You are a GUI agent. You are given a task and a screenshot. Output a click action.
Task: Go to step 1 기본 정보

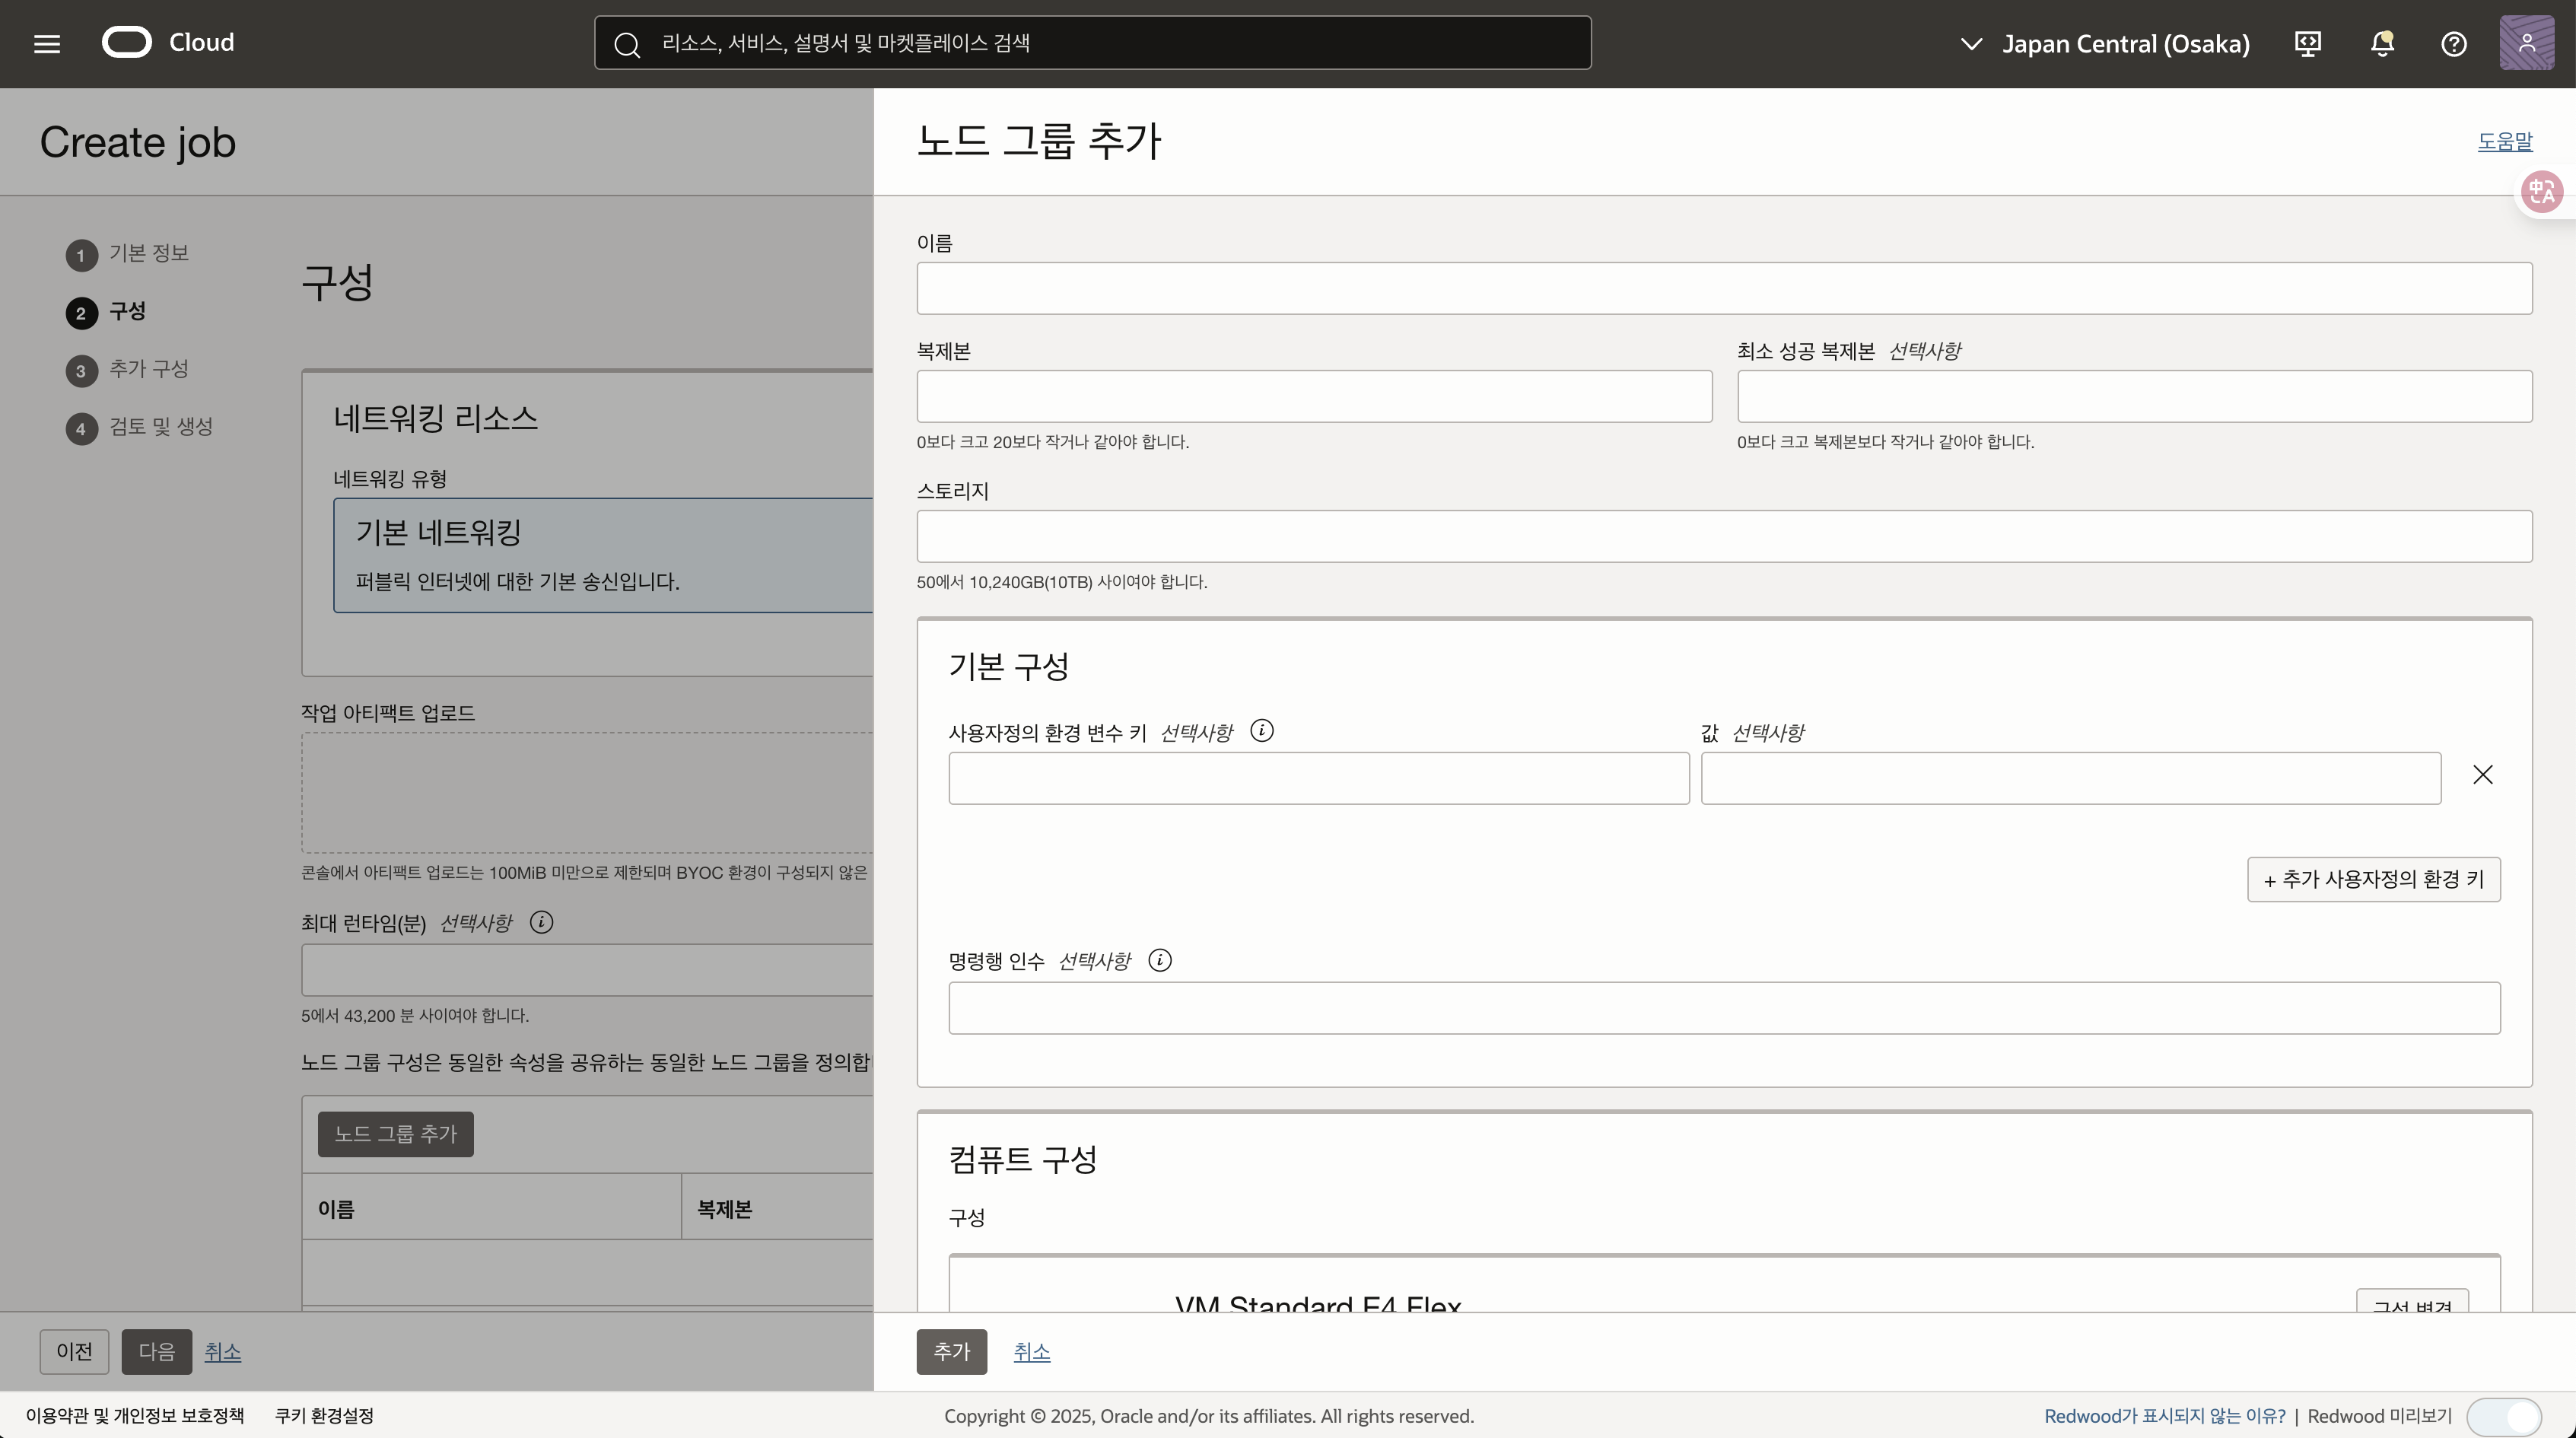click(x=148, y=254)
